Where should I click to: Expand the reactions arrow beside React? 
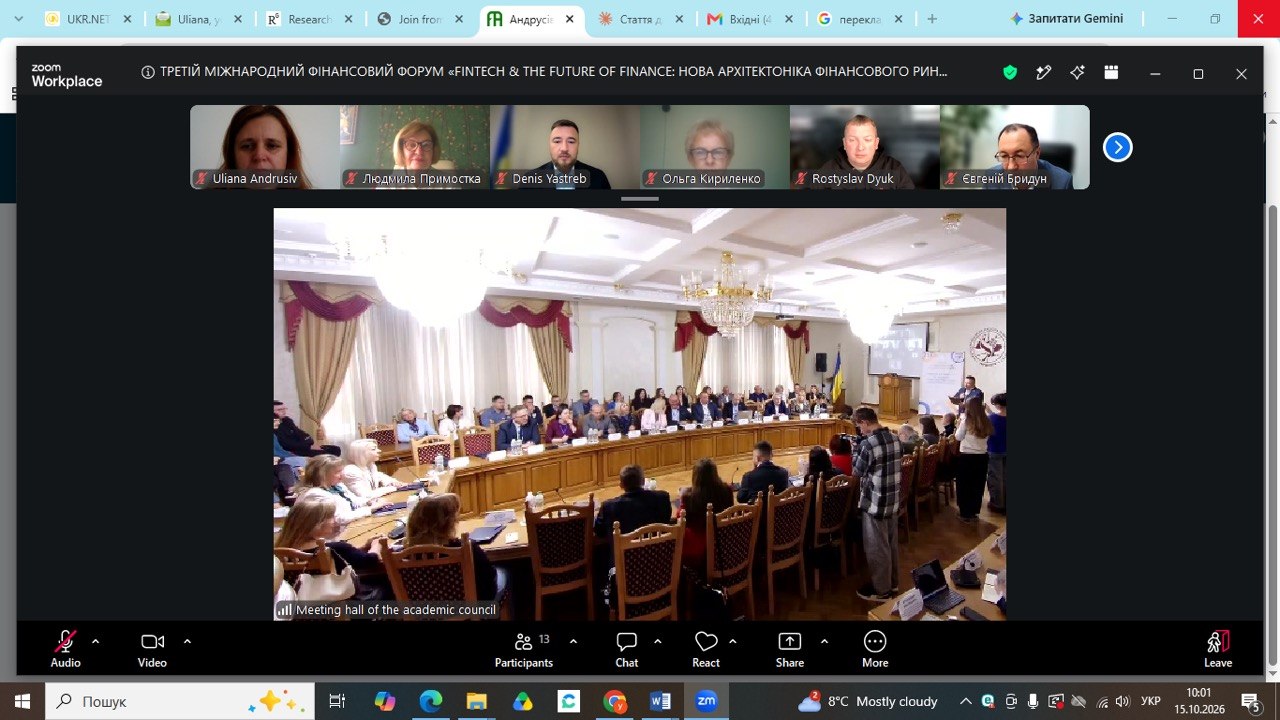pos(733,642)
